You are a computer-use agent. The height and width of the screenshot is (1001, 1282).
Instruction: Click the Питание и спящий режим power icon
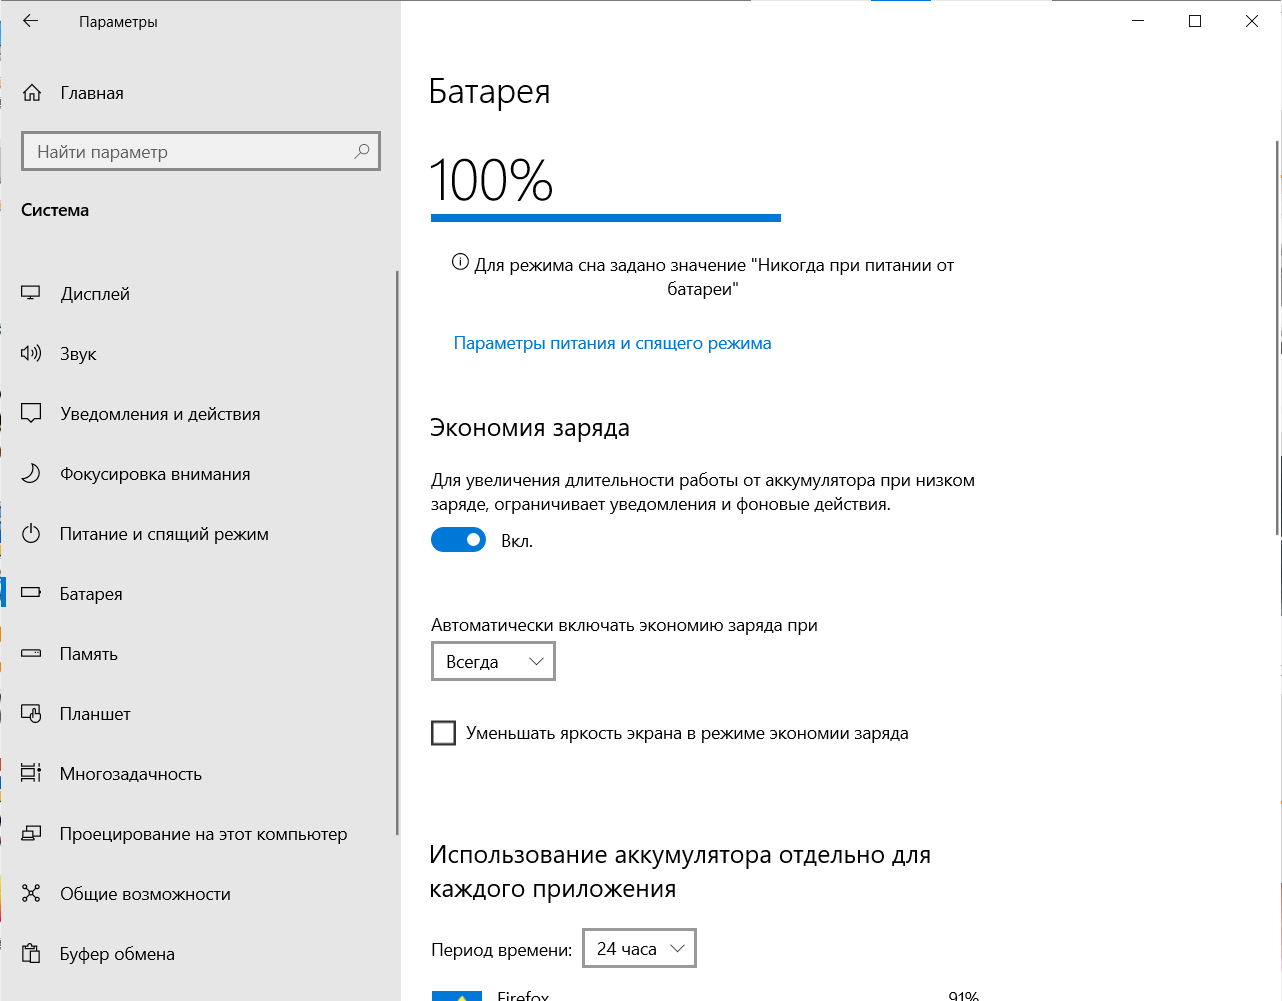pos(31,533)
